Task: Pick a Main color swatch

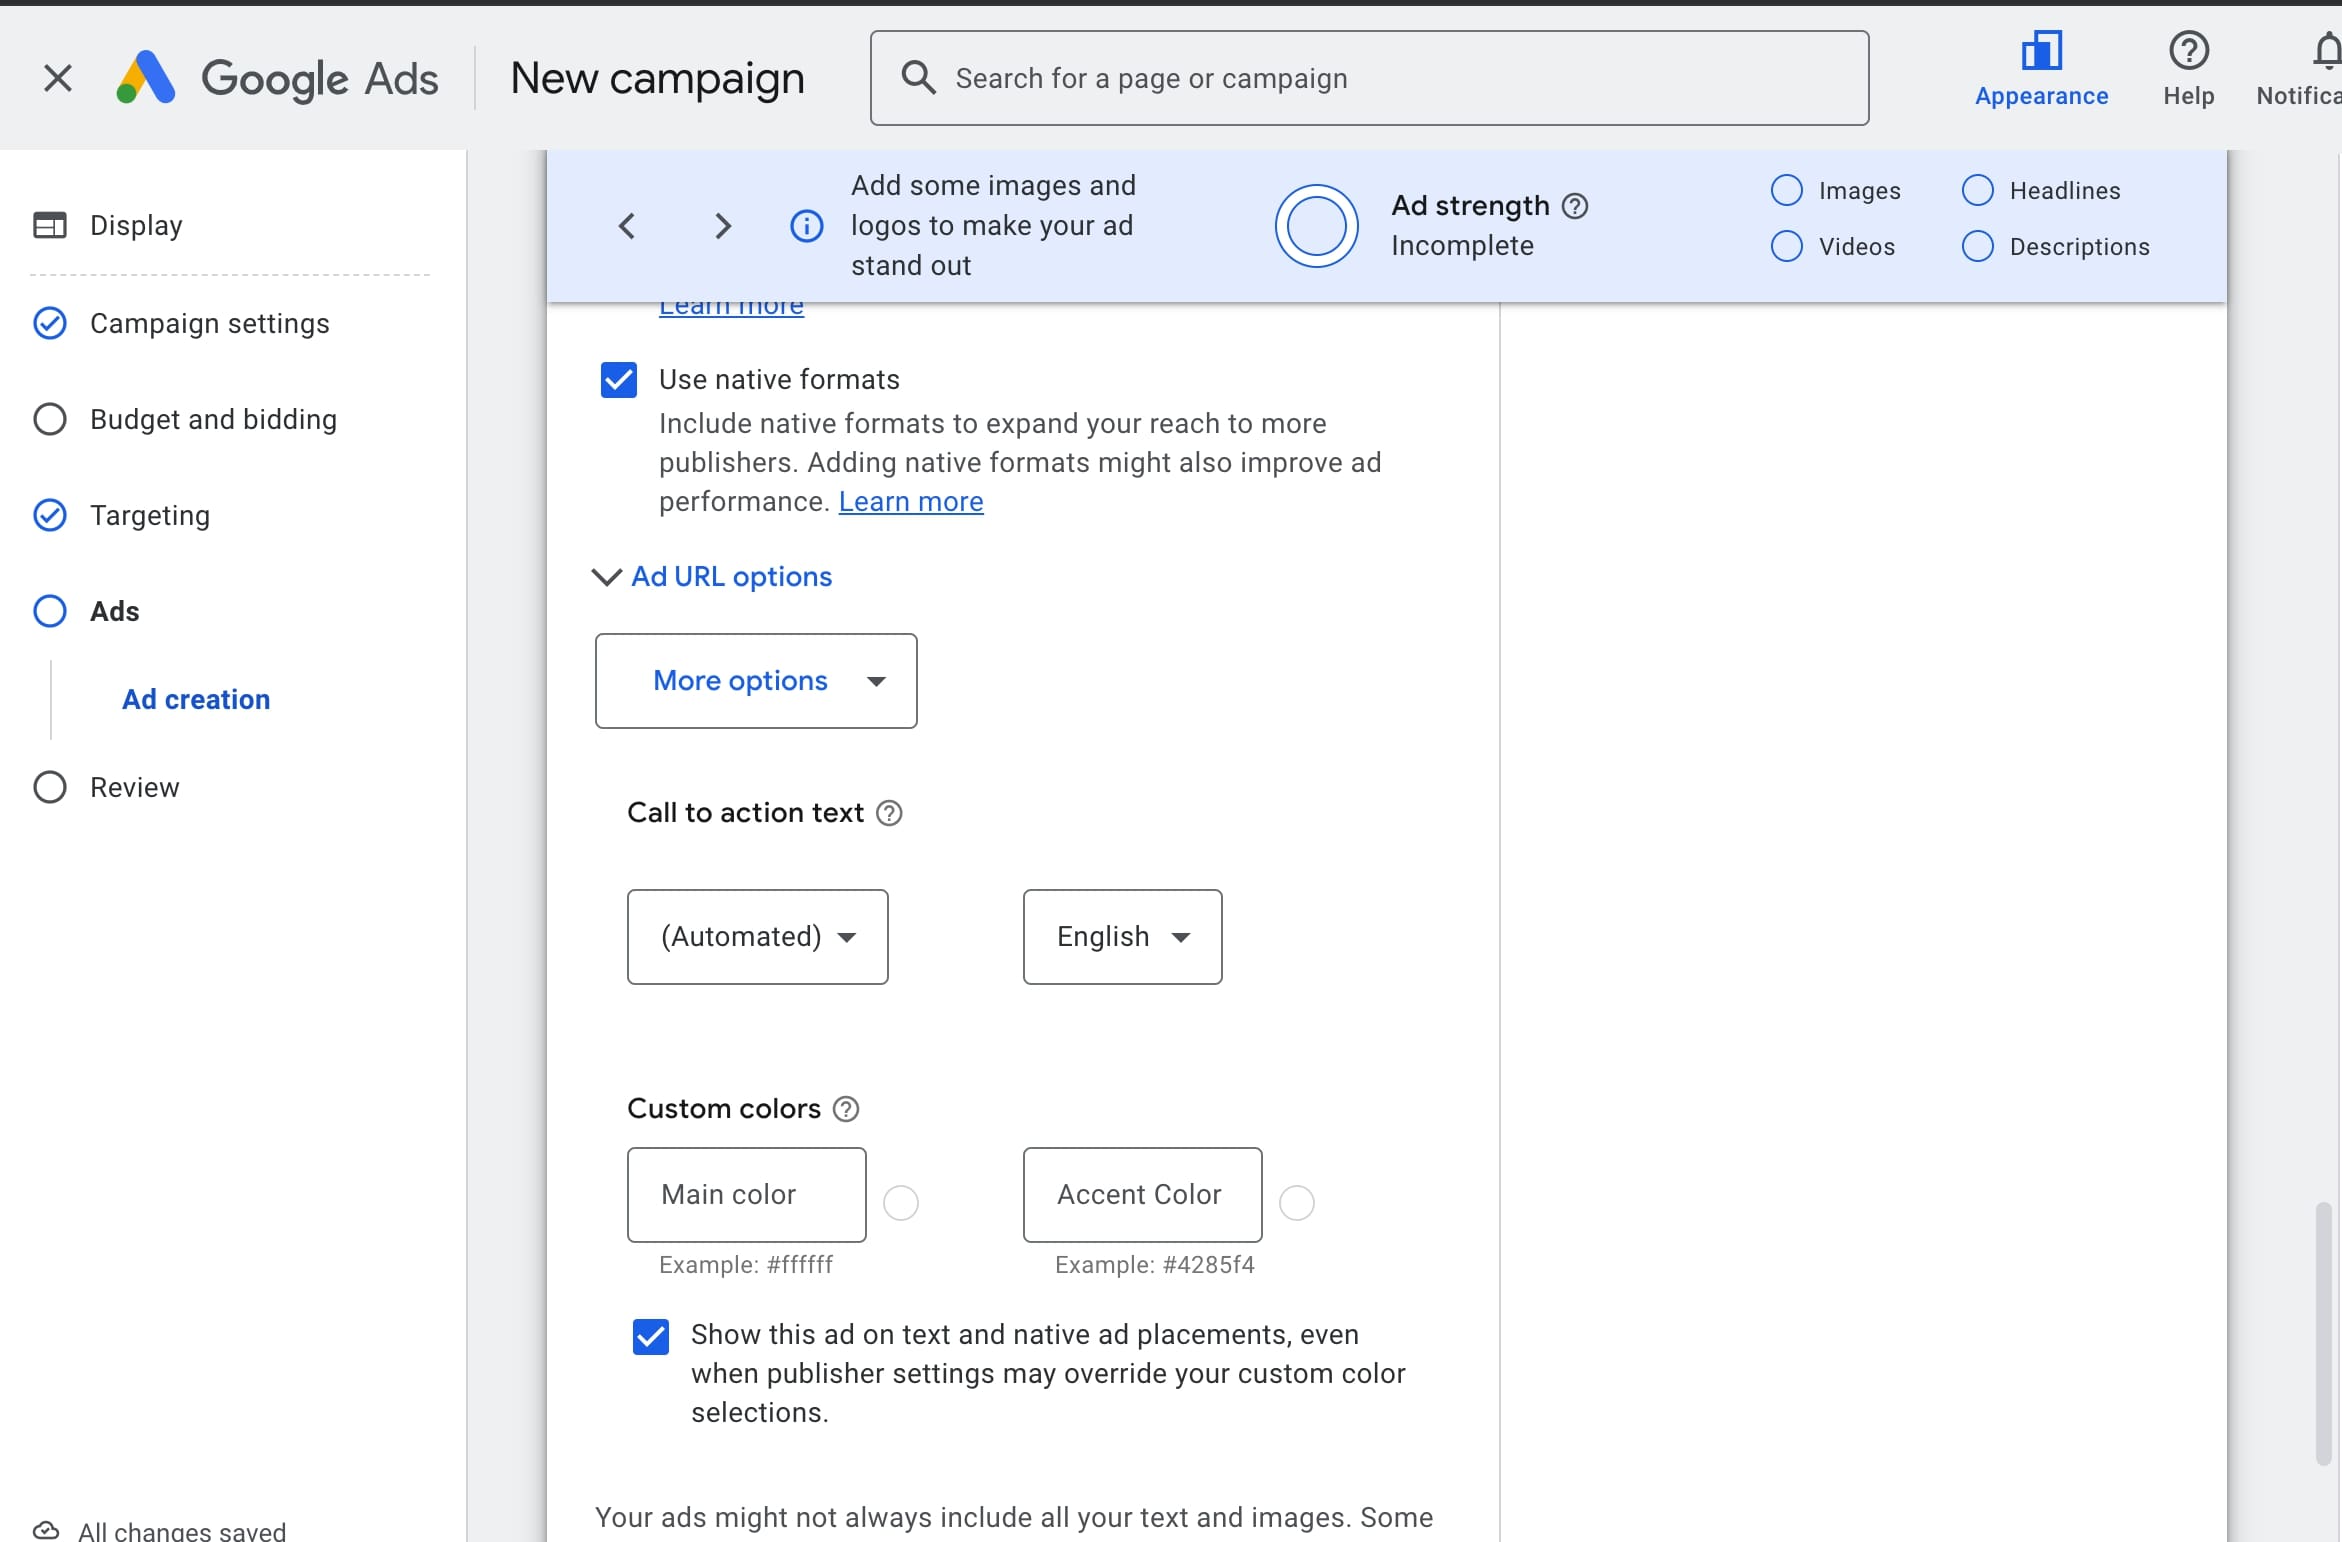Action: coord(901,1202)
